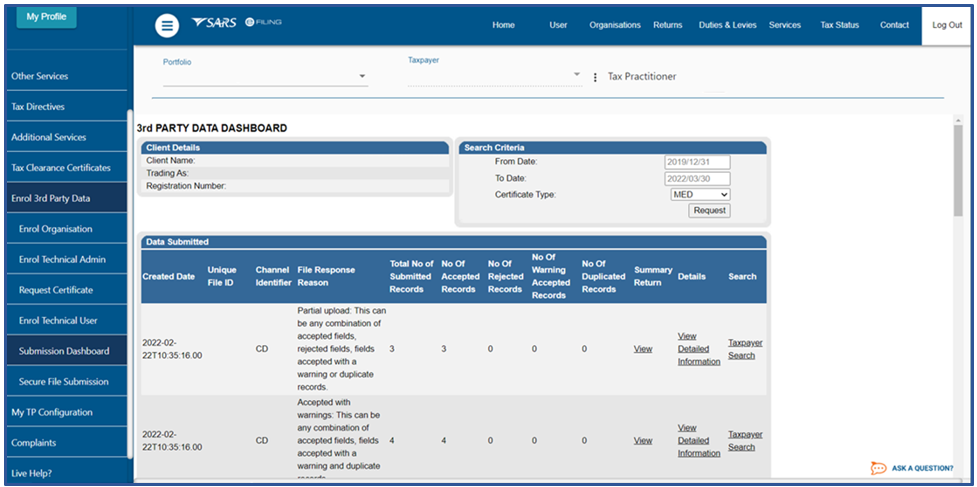The image size is (977, 487).
Task: Open Taxpayer Search link in first row
Action: [744, 349]
